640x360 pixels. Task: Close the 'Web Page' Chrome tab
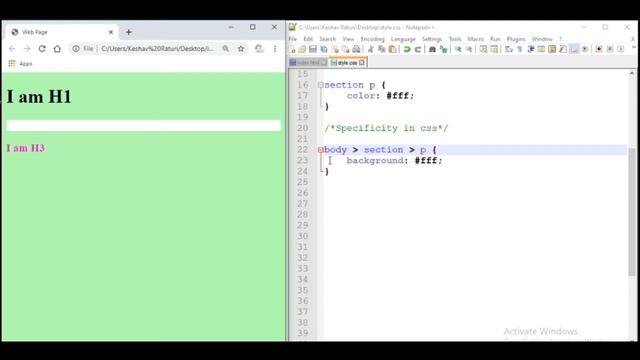pos(111,32)
